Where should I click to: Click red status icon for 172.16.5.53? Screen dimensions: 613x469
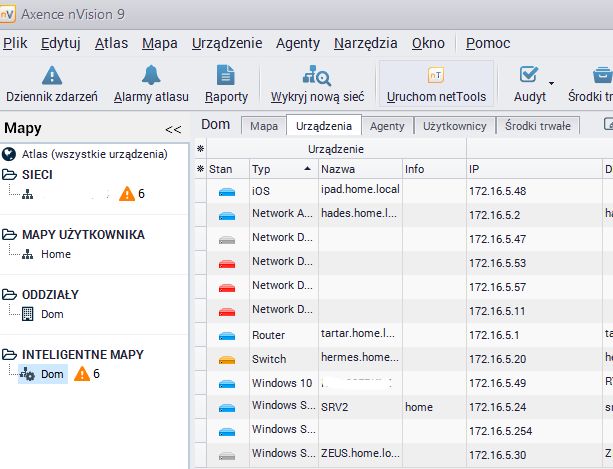227,263
